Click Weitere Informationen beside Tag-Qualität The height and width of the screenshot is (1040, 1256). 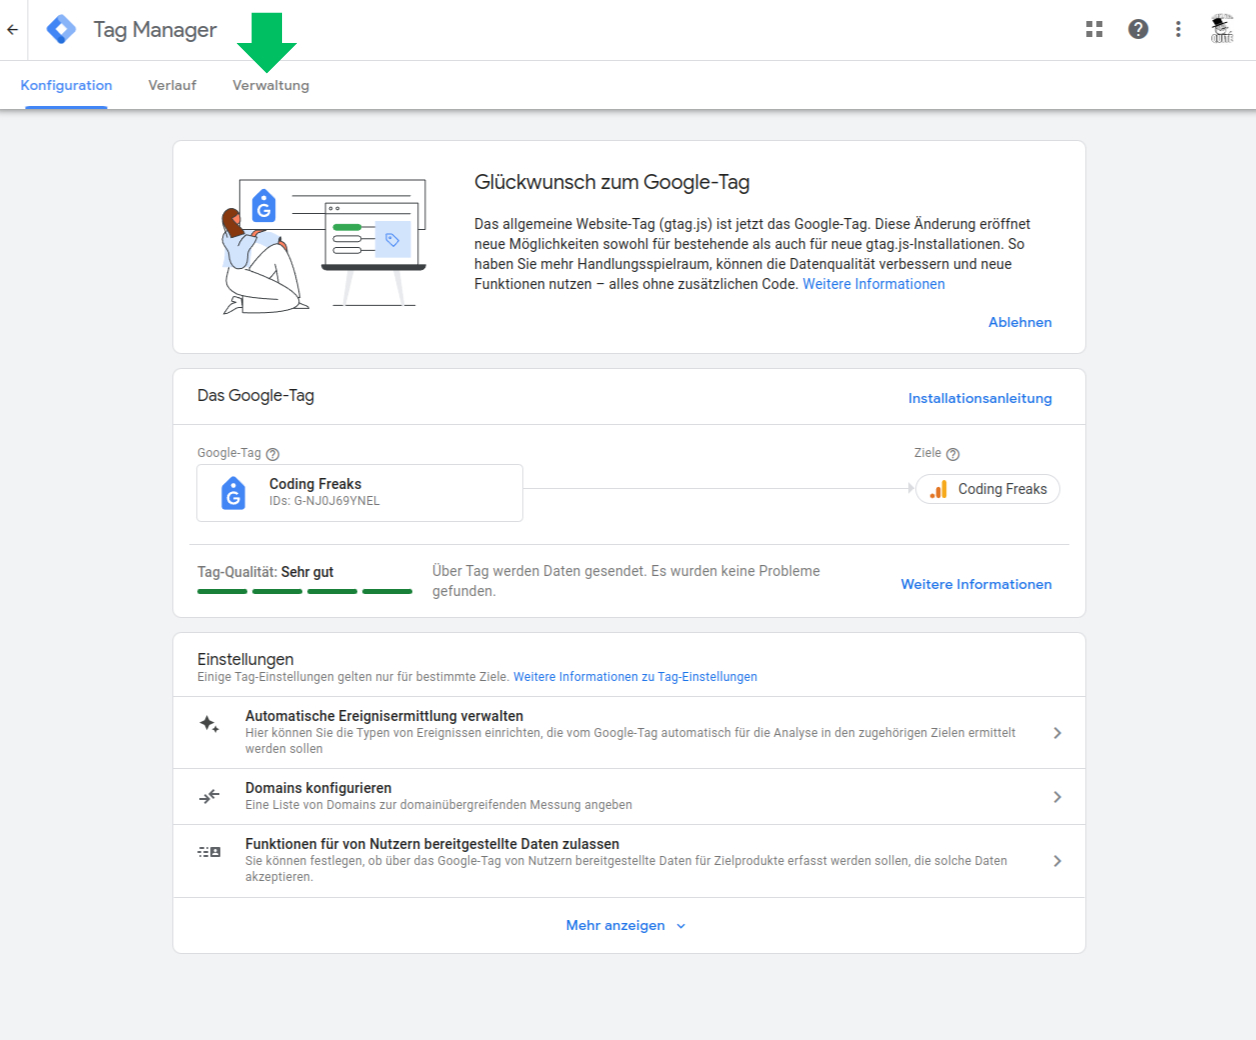[x=976, y=584]
